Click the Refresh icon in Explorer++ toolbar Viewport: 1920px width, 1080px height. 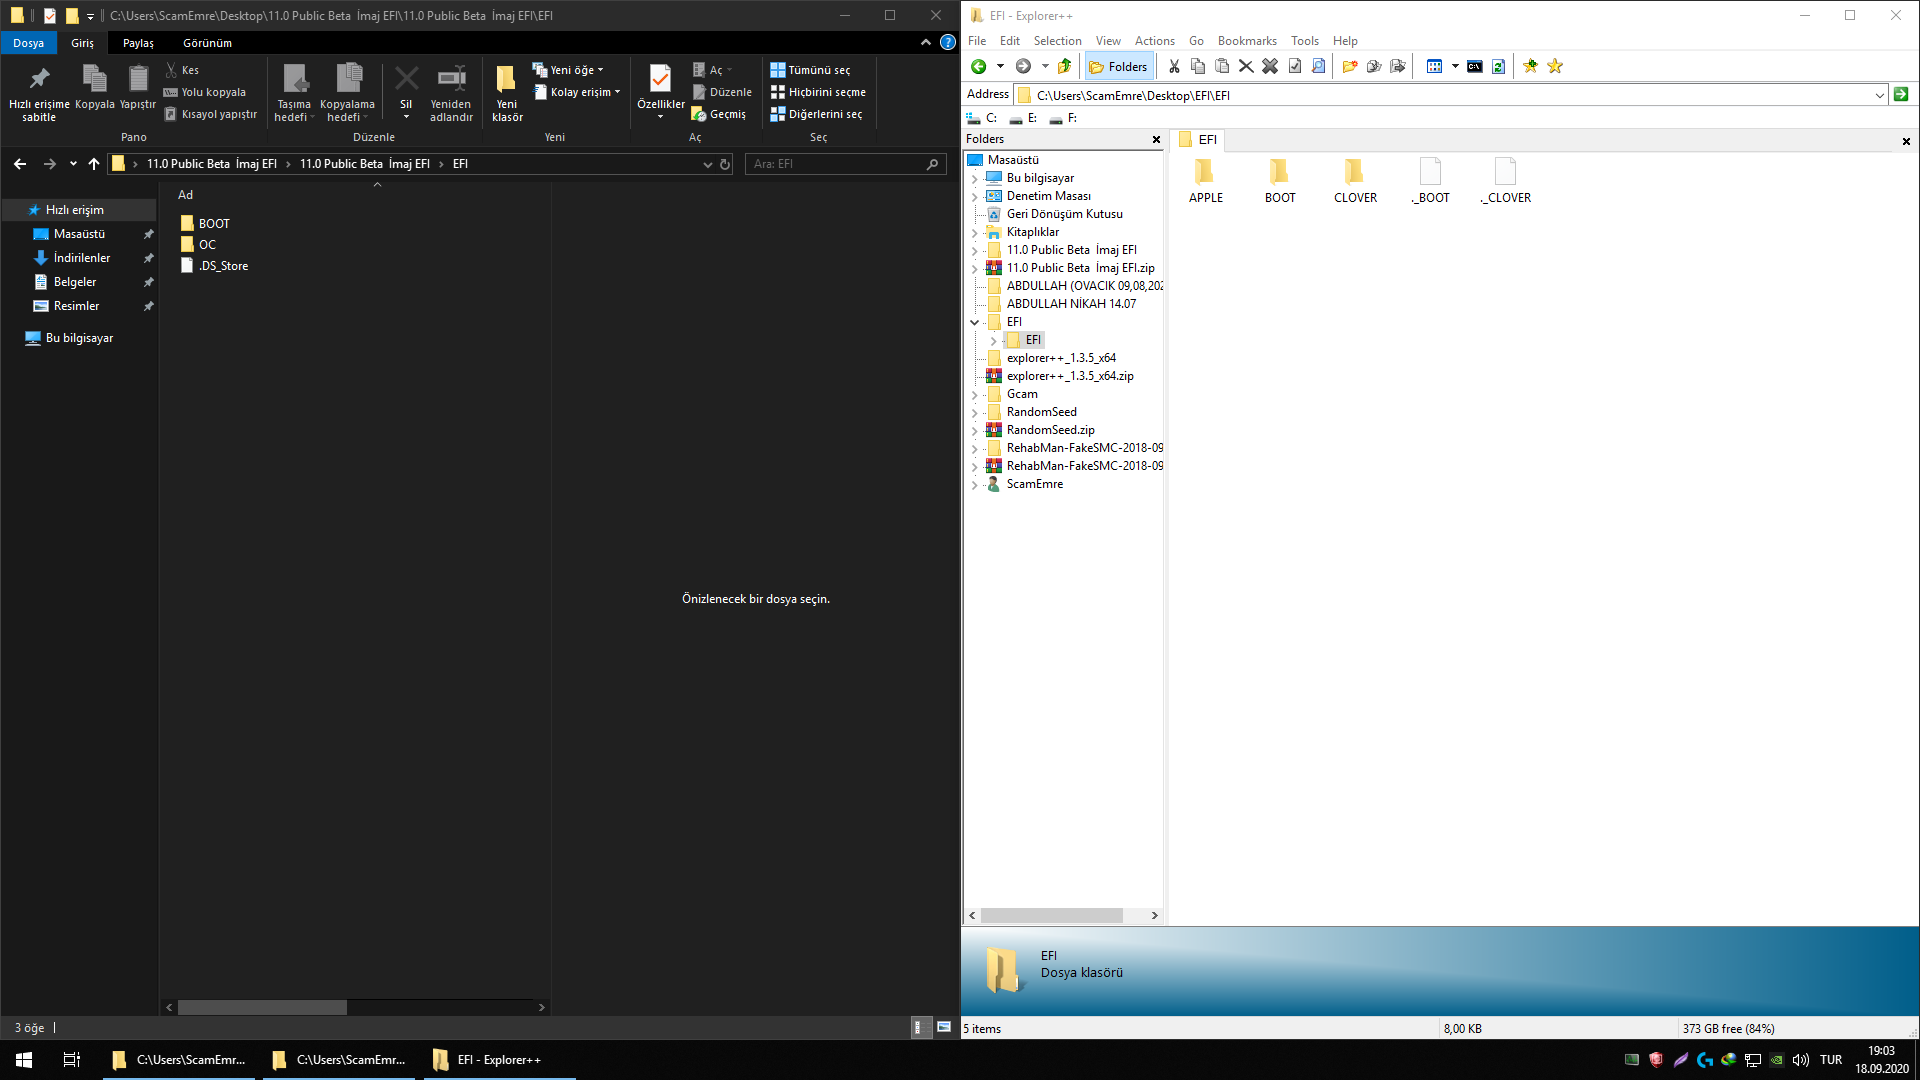(x=1498, y=66)
